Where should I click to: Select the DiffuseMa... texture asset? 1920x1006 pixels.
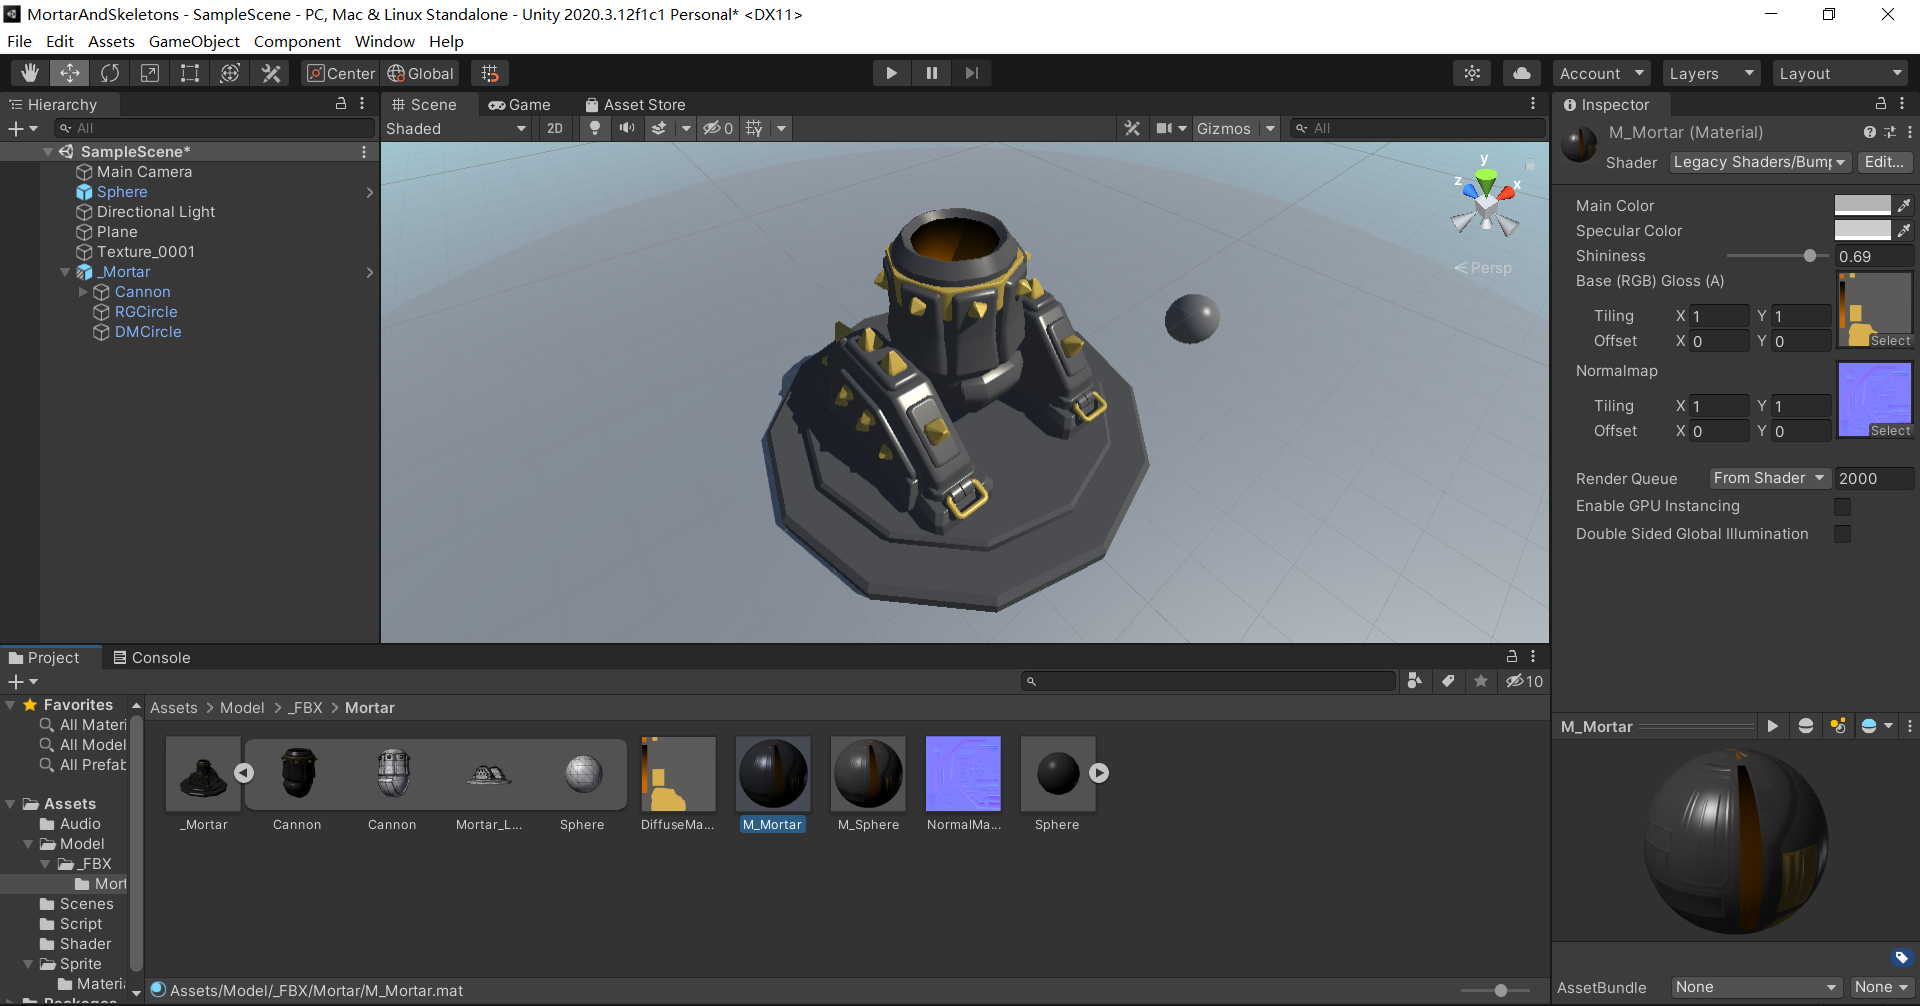click(678, 784)
